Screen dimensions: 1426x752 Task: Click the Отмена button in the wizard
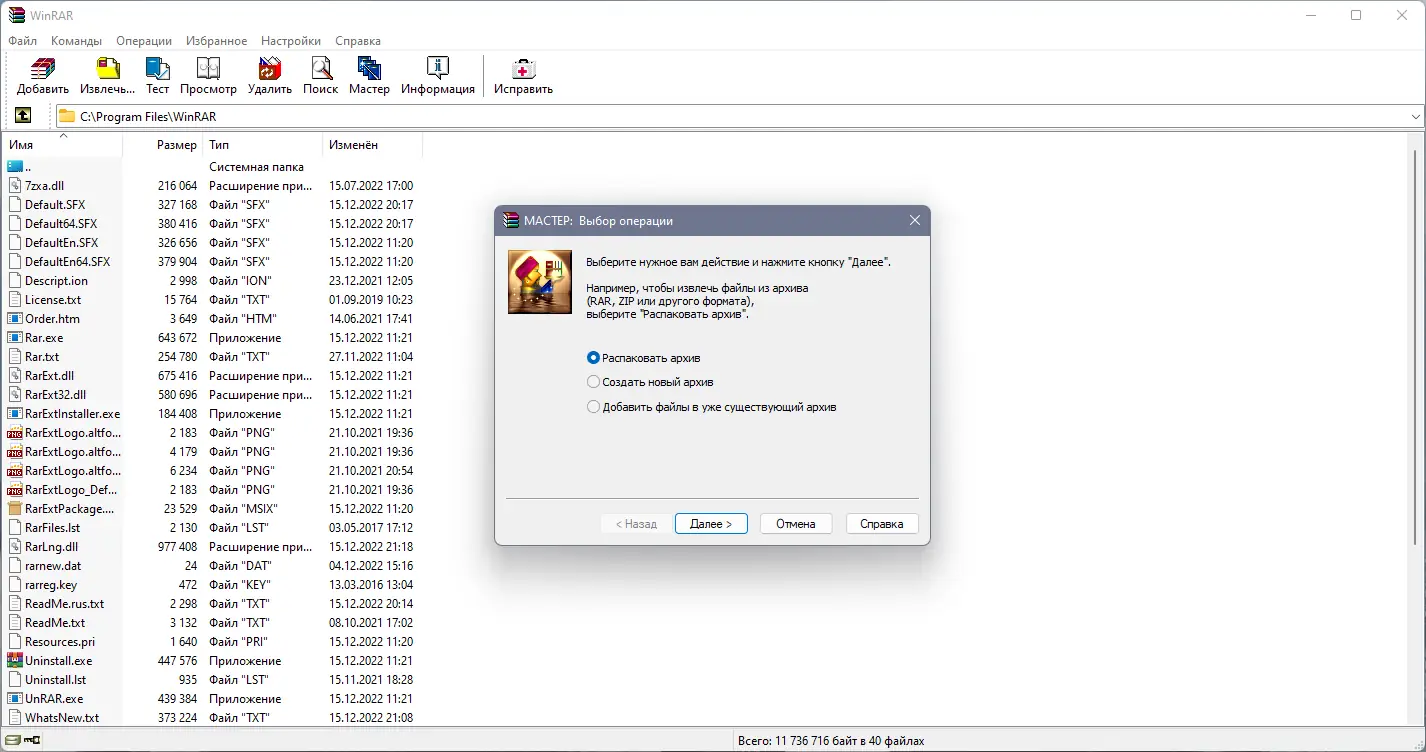(796, 524)
